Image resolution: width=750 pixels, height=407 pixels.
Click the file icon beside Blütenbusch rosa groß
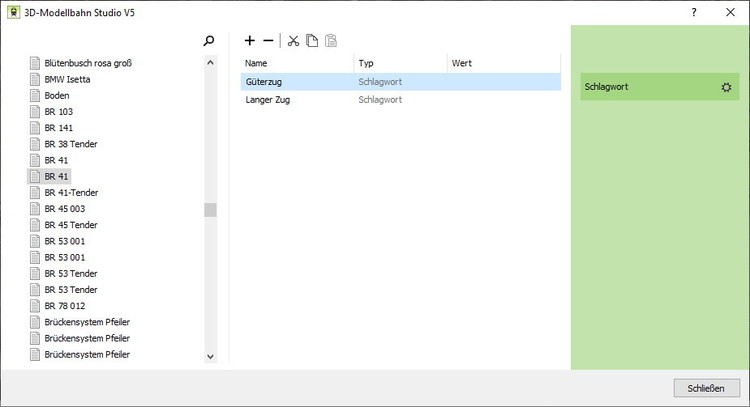35,63
